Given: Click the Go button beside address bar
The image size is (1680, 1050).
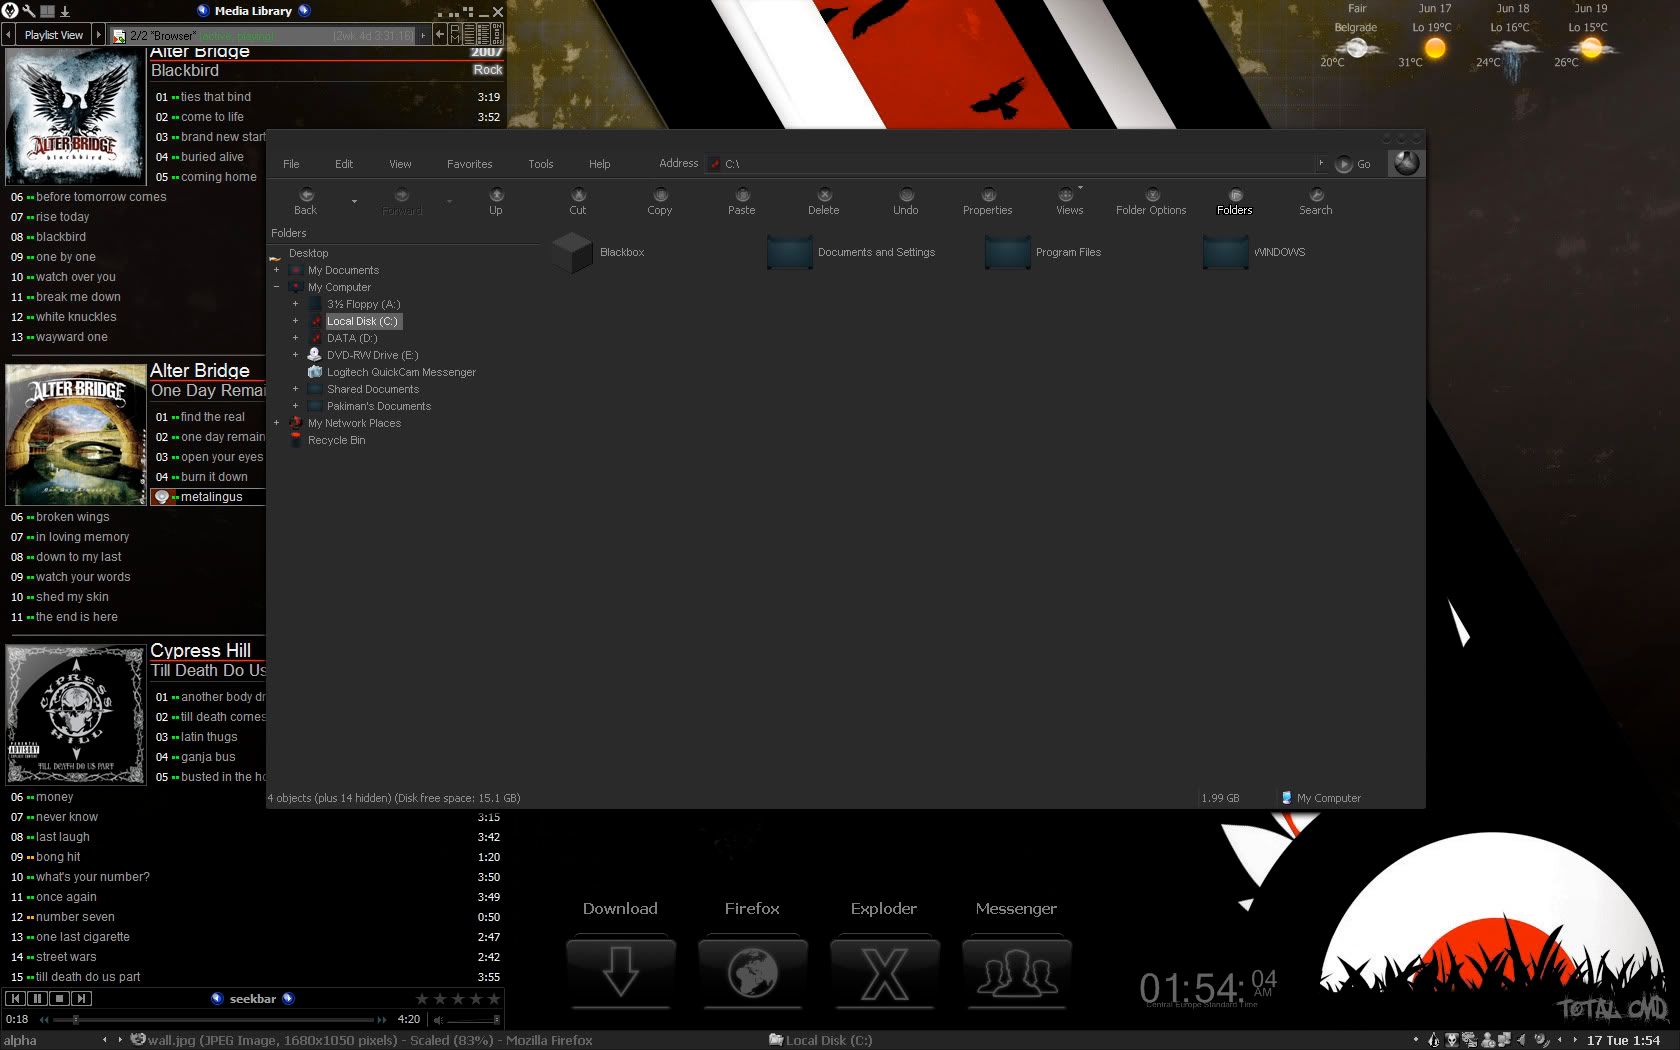Looking at the screenshot, I should pyautogui.click(x=1353, y=164).
